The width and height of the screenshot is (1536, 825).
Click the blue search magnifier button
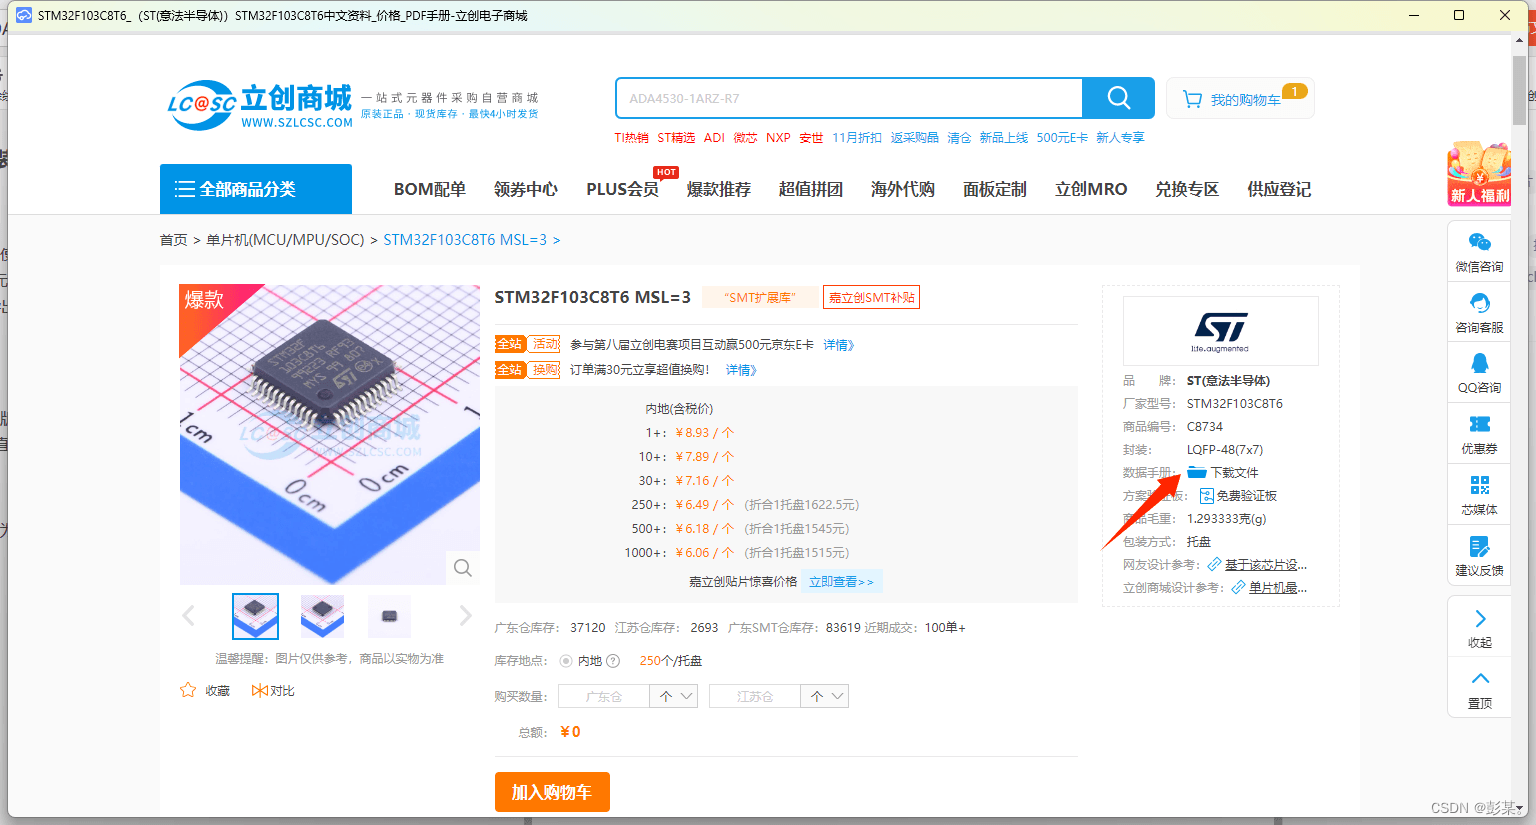click(1118, 98)
